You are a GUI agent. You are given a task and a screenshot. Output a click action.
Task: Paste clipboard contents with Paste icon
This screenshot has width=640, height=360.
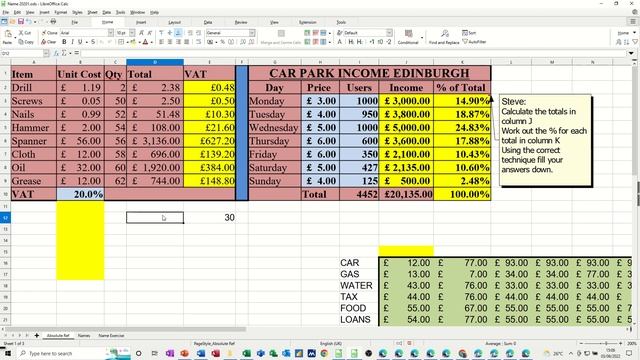click(8, 37)
